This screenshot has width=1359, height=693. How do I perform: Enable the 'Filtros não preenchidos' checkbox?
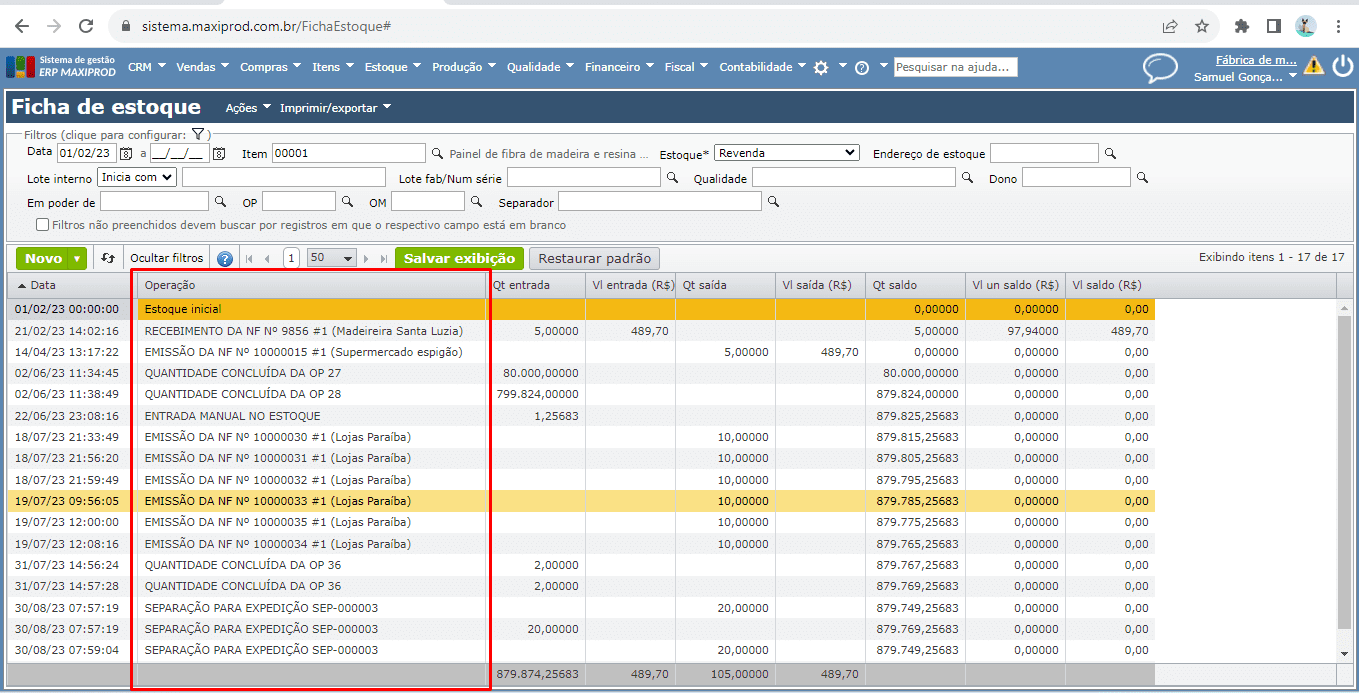(x=42, y=225)
